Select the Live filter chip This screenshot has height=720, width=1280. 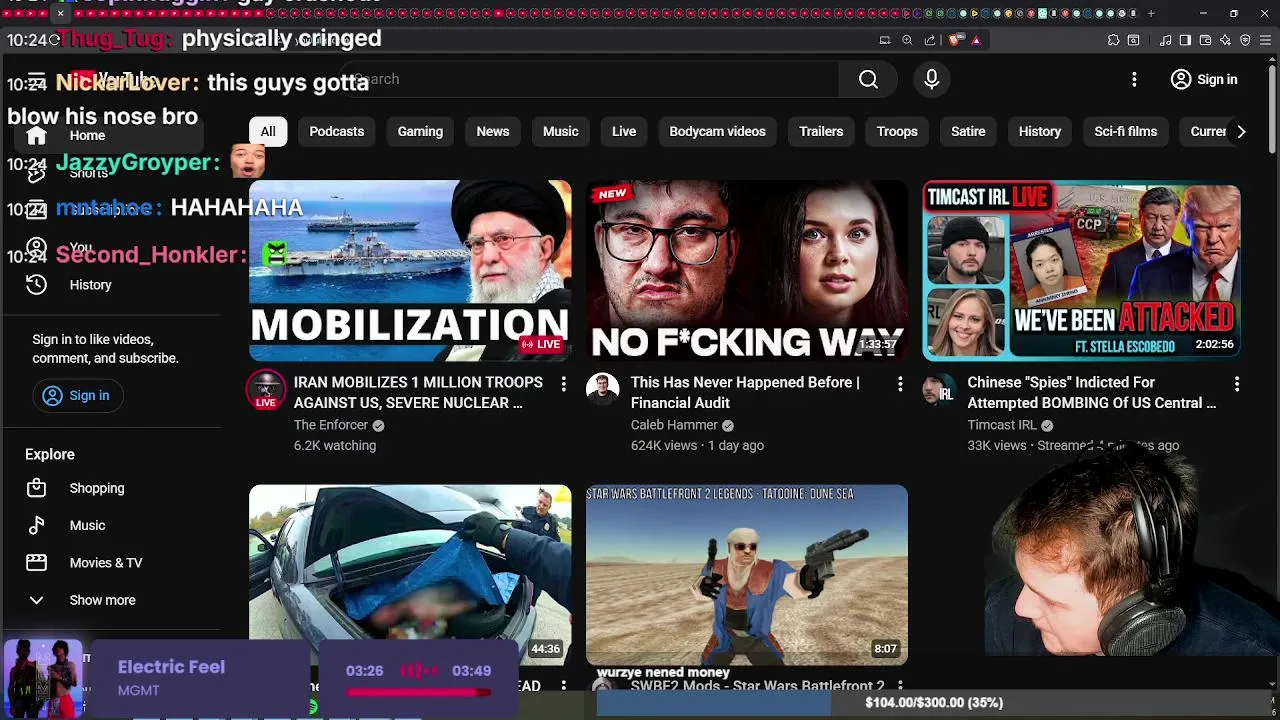(x=624, y=132)
